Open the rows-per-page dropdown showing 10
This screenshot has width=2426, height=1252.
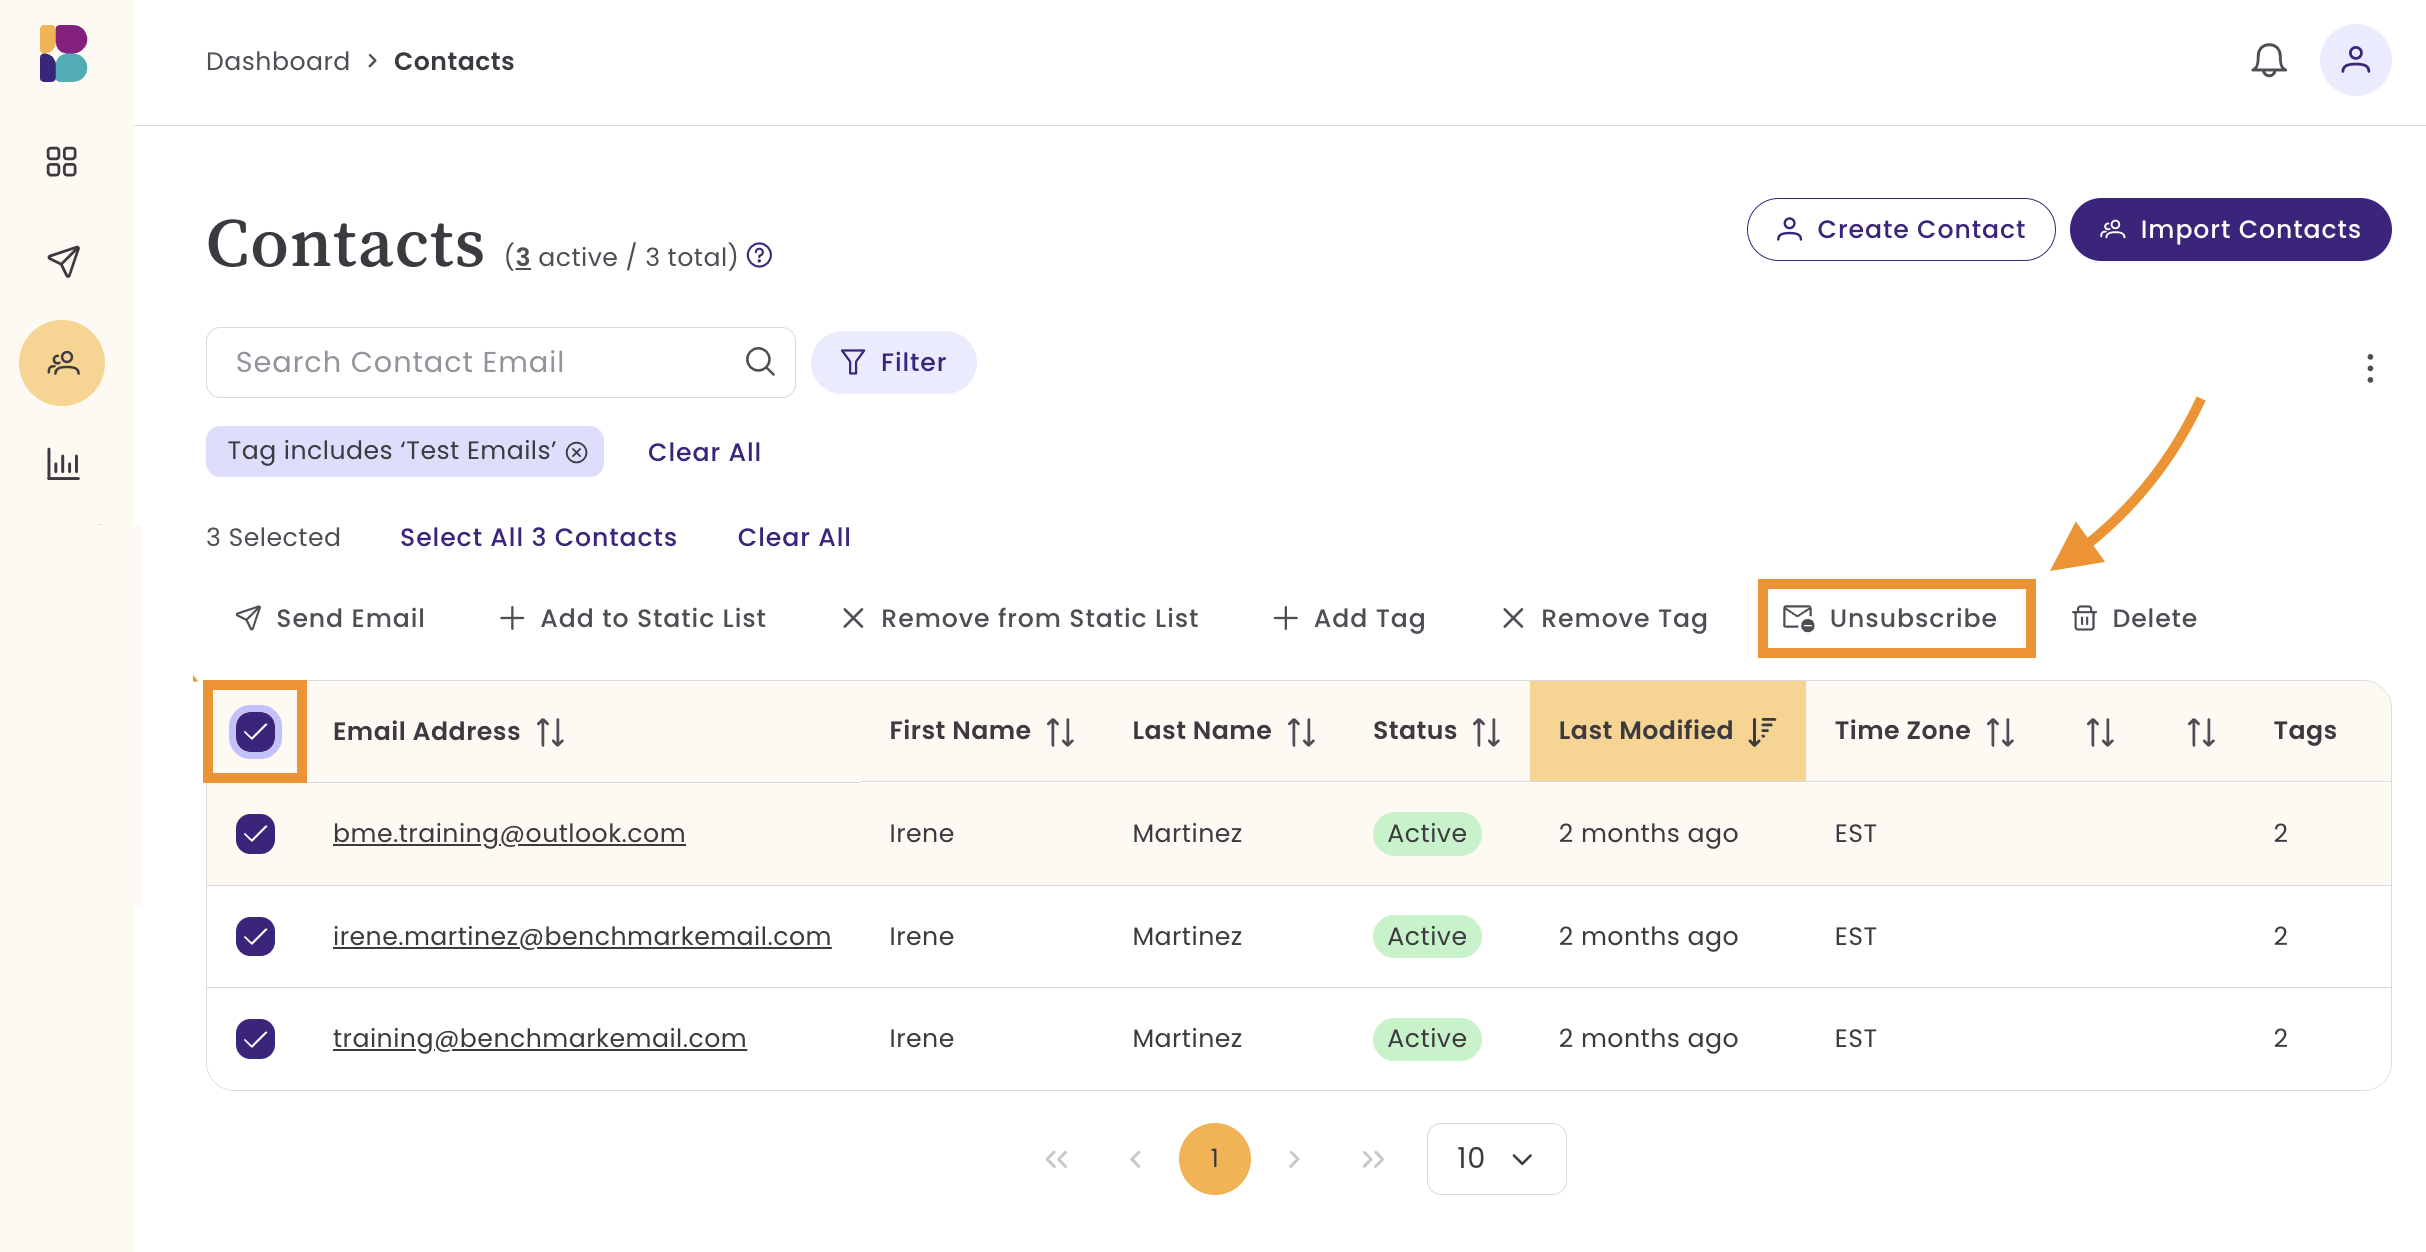[x=1495, y=1158]
